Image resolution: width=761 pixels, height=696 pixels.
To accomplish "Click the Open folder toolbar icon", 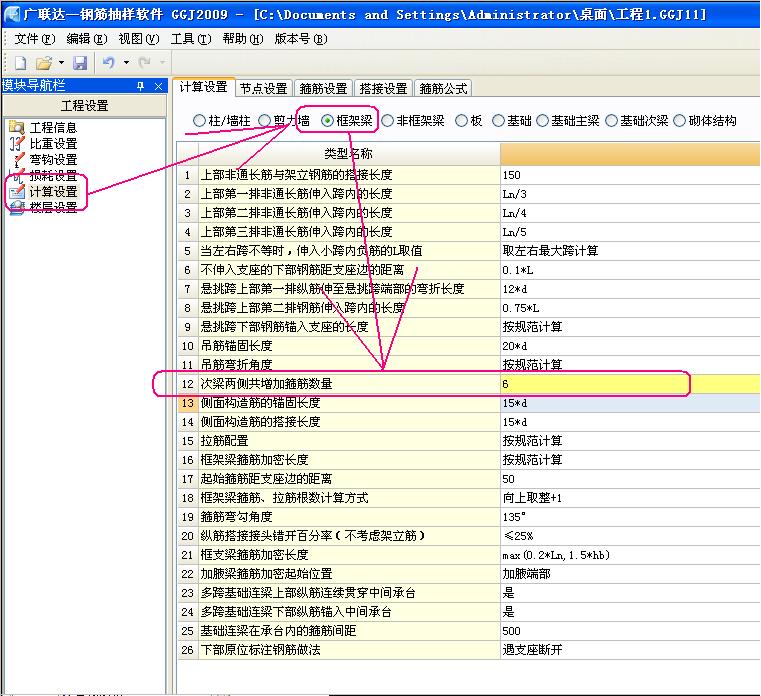I will [44, 63].
